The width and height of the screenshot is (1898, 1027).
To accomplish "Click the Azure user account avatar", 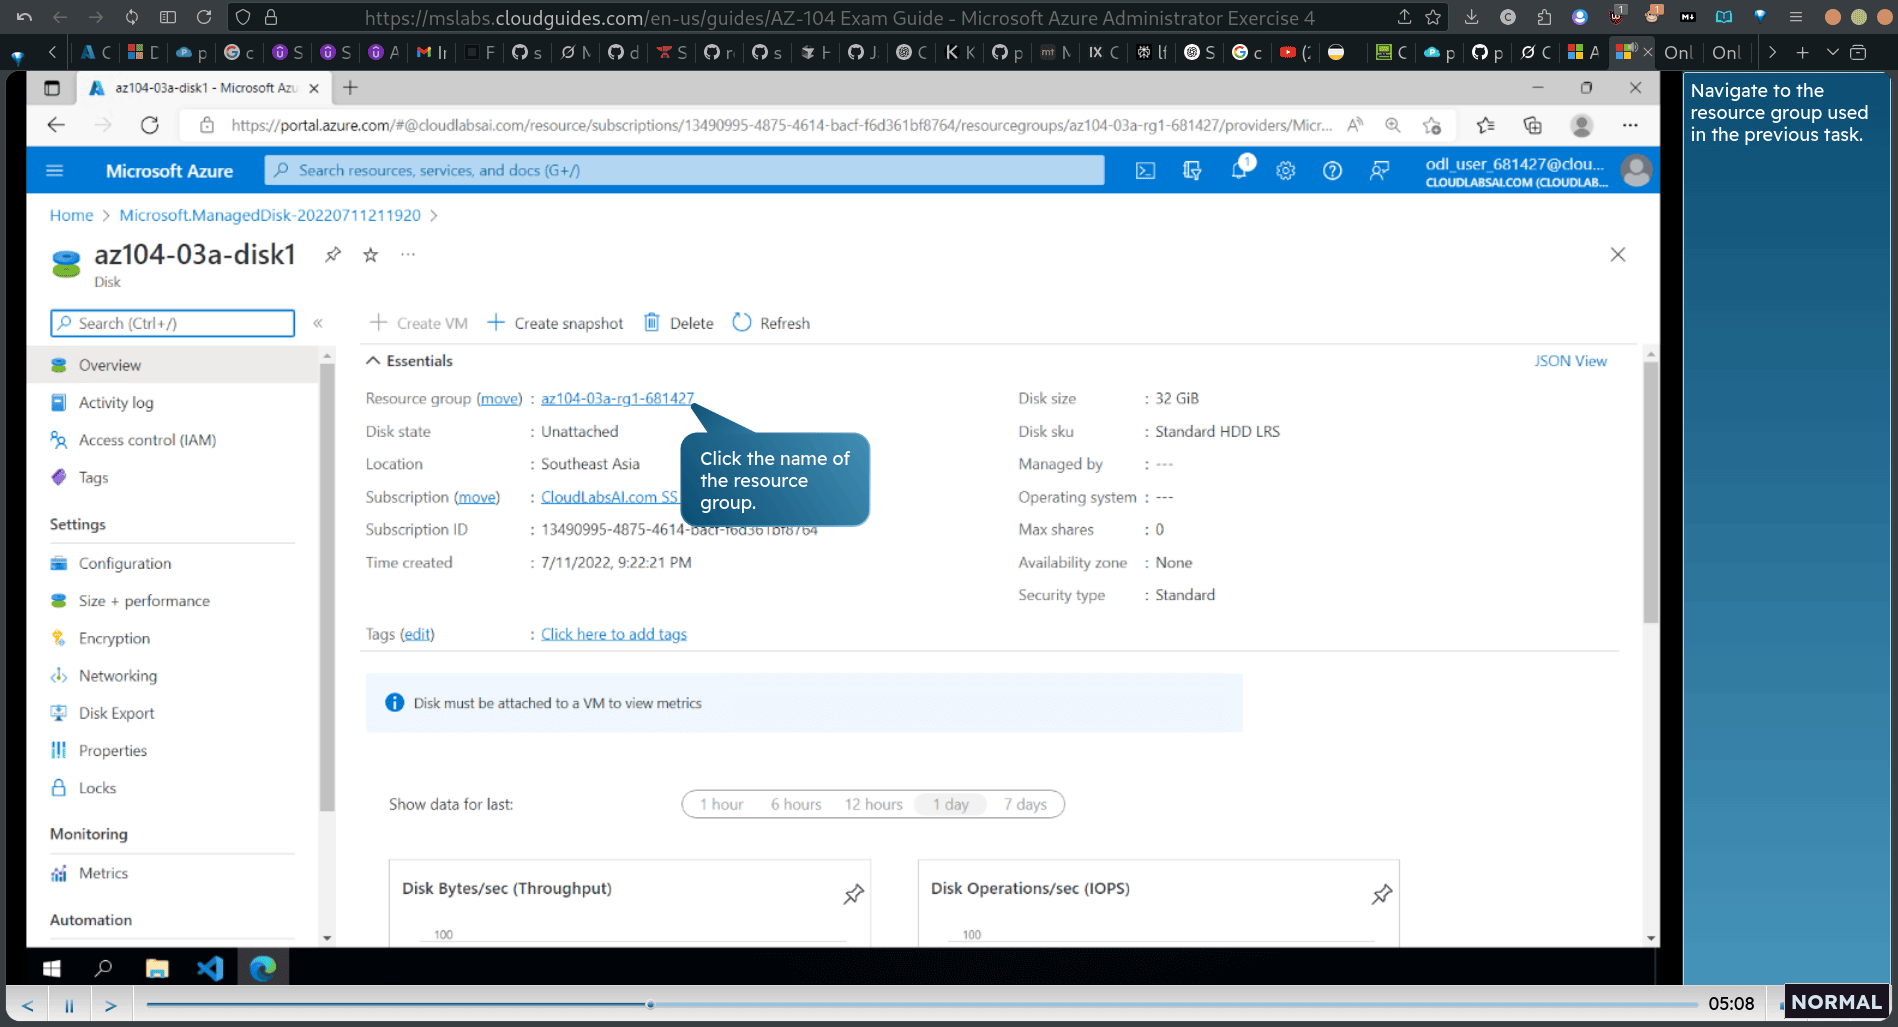I will coord(1636,171).
